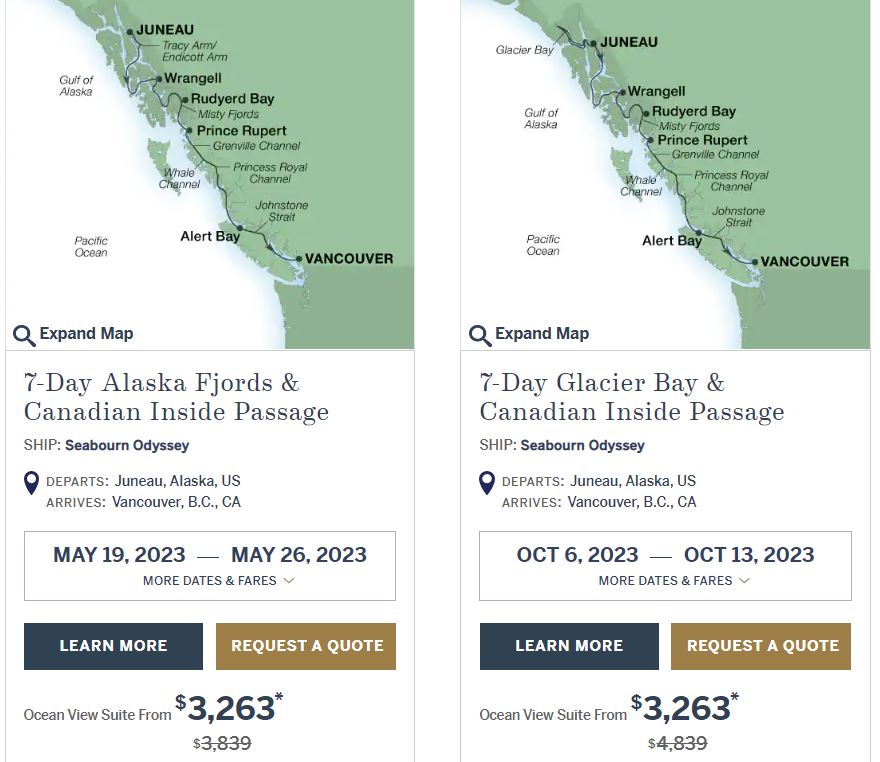
Task: Expand More Dates & Fares for October cruise
Action: [x=674, y=581]
